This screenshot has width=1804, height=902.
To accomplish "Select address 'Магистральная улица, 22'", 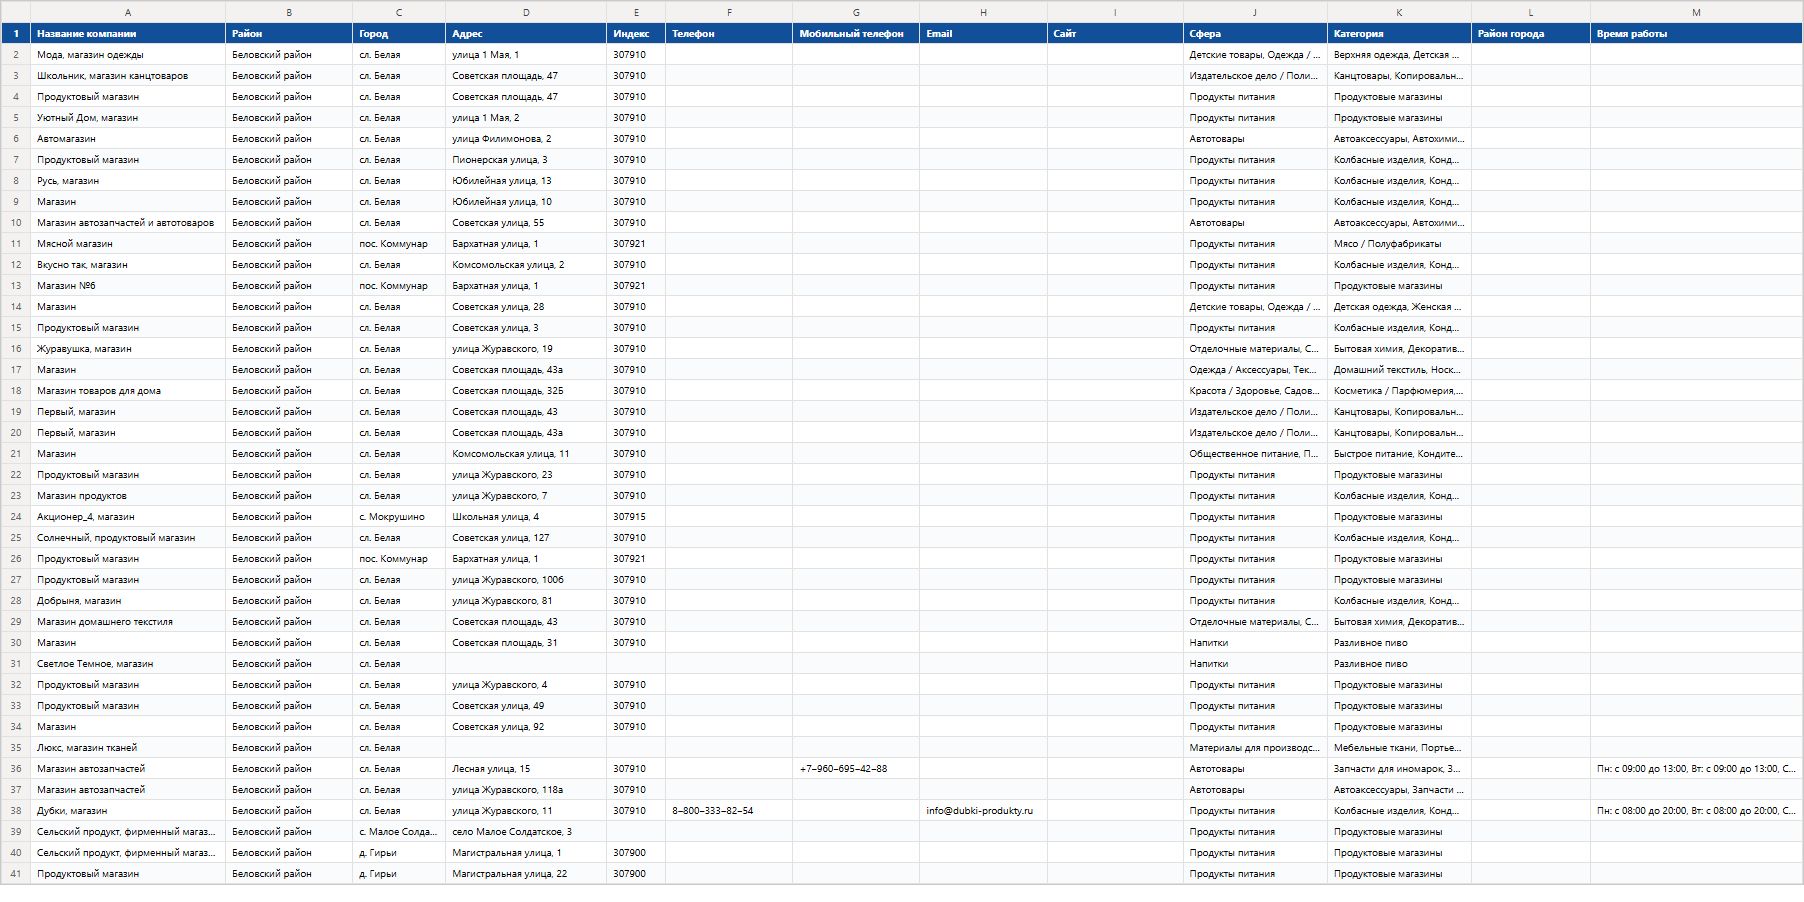I will click(526, 874).
